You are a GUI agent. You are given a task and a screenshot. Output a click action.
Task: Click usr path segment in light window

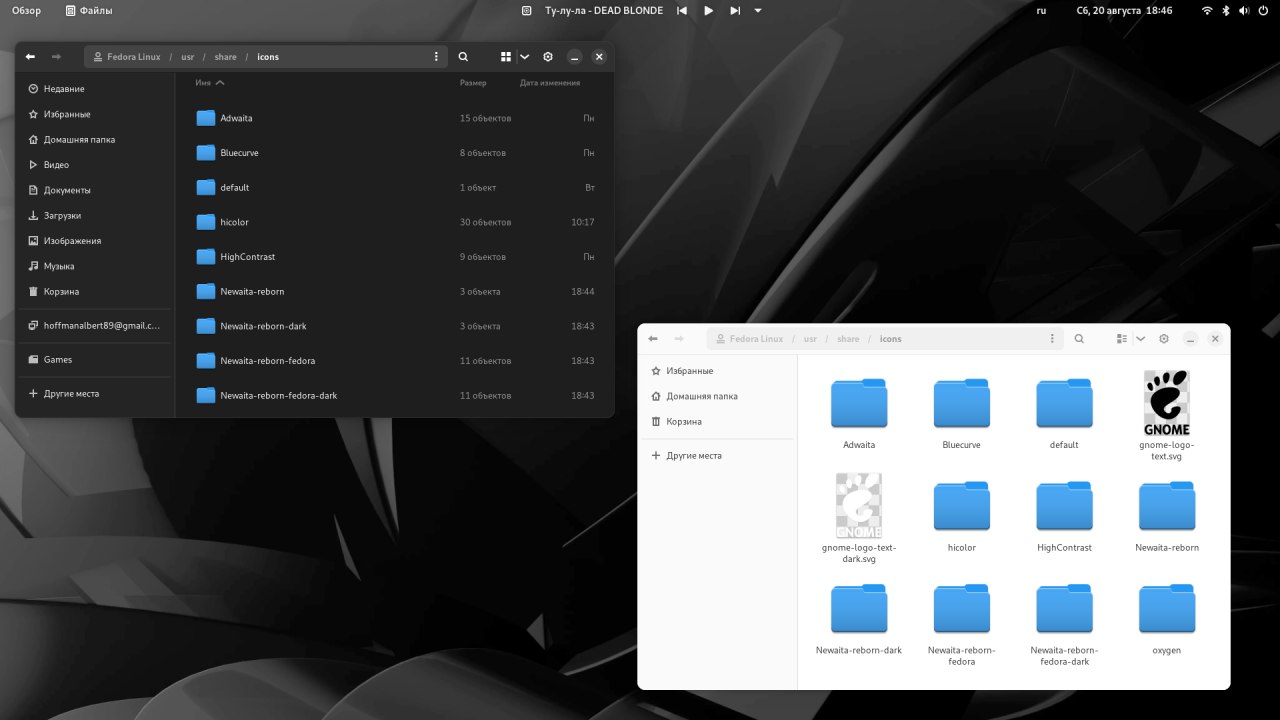[x=810, y=339]
